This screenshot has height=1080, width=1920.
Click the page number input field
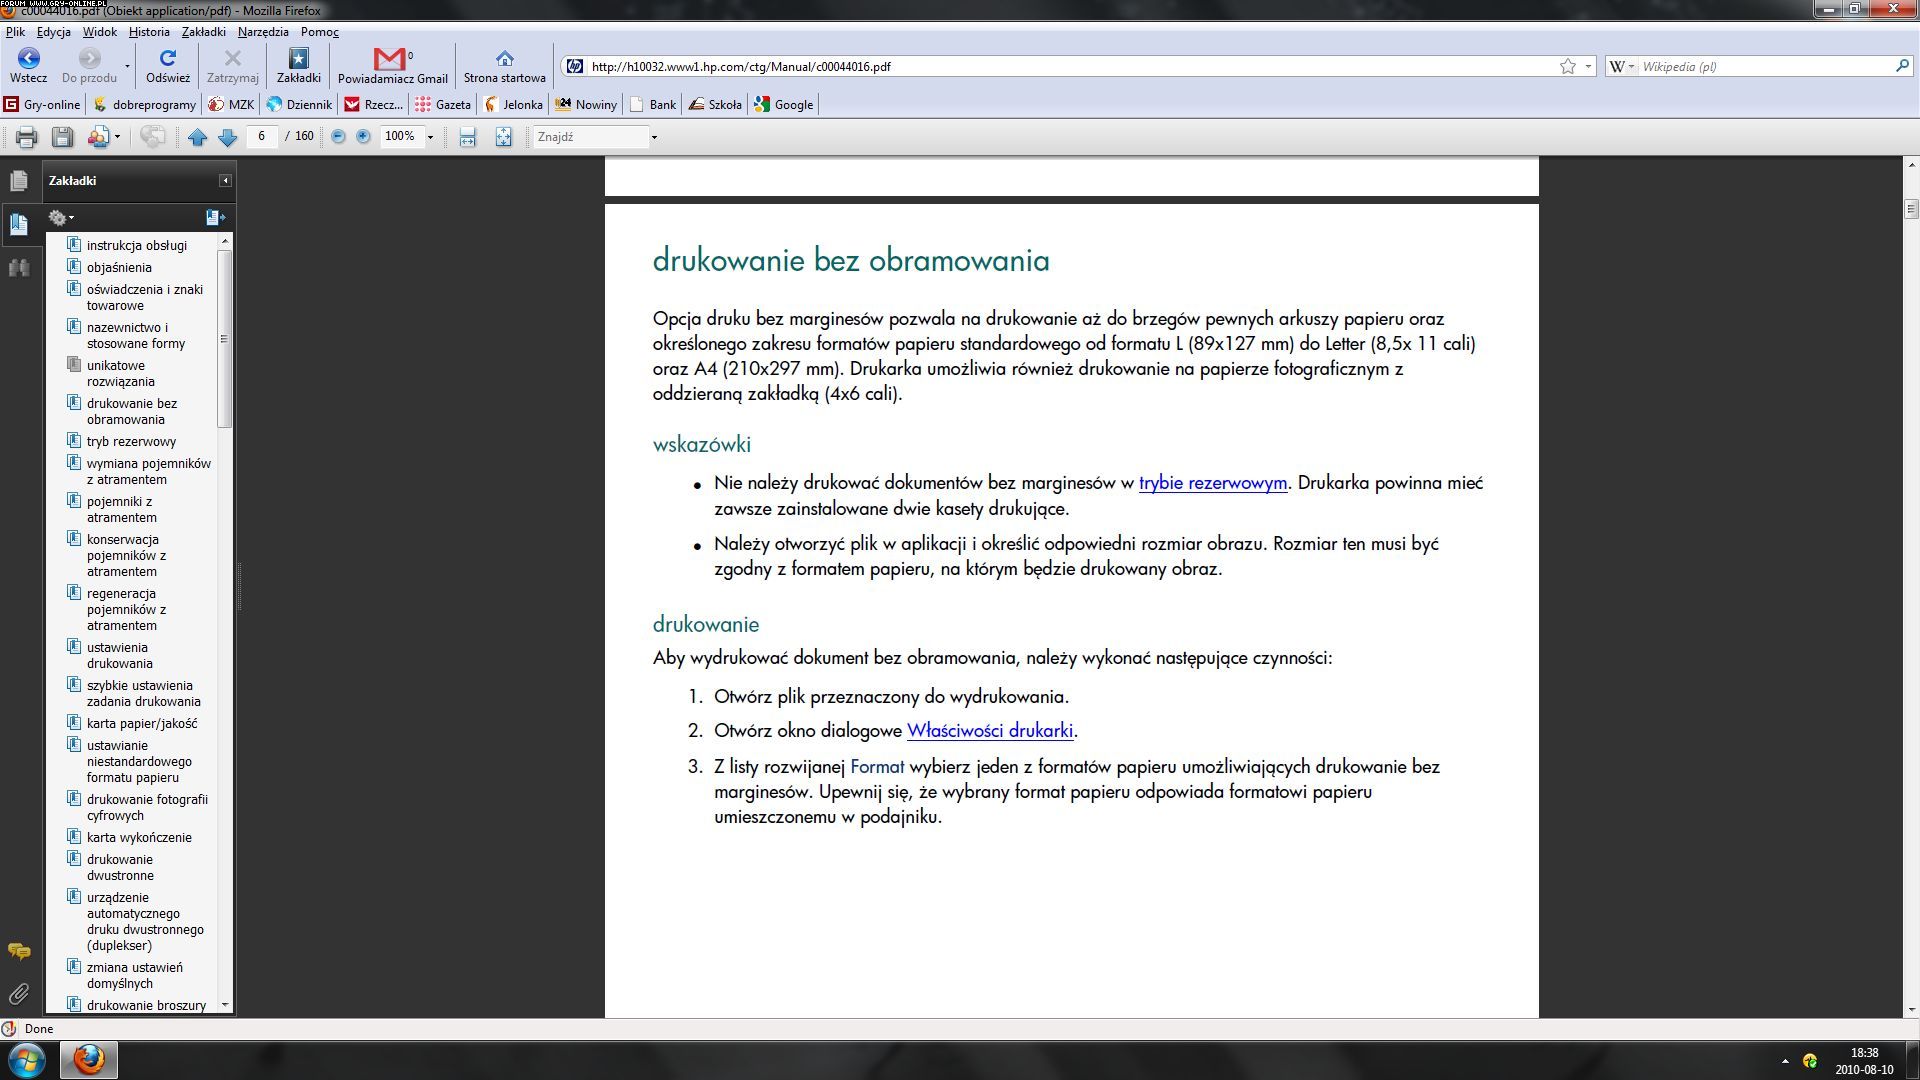pyautogui.click(x=262, y=136)
